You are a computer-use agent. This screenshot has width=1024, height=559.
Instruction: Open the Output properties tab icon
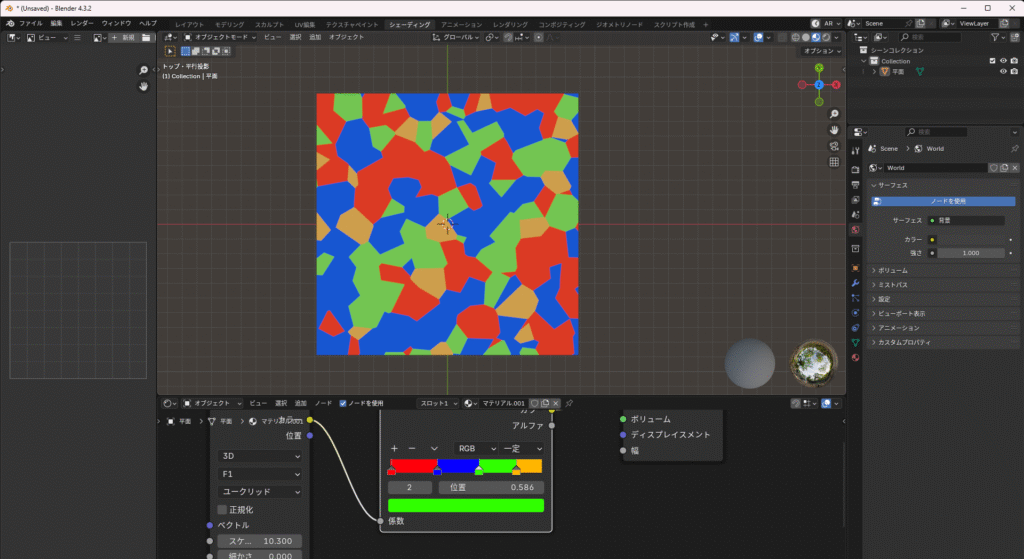click(856, 184)
